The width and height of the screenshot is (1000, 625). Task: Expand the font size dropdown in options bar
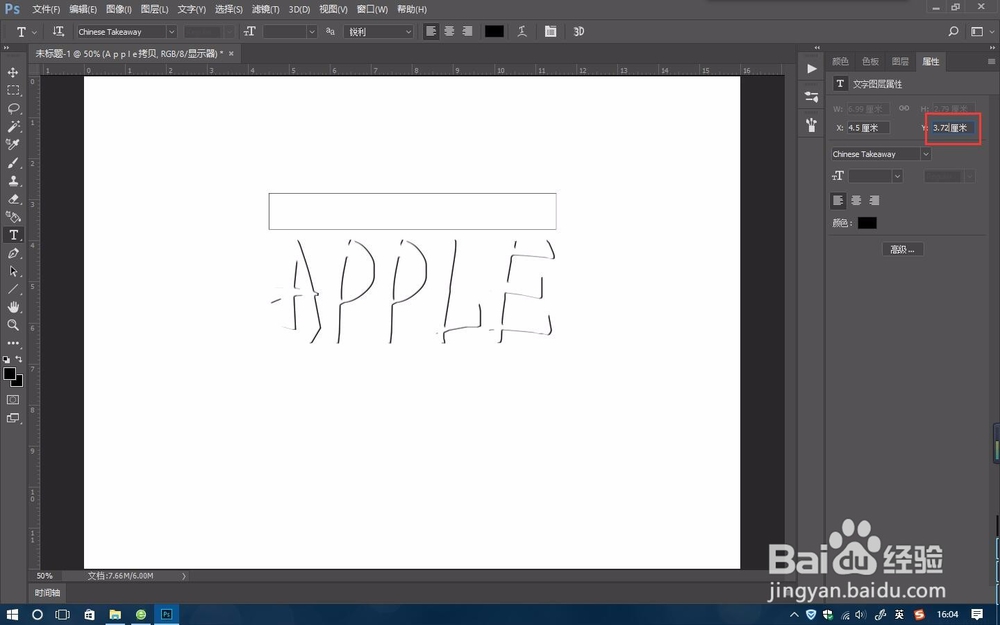312,31
